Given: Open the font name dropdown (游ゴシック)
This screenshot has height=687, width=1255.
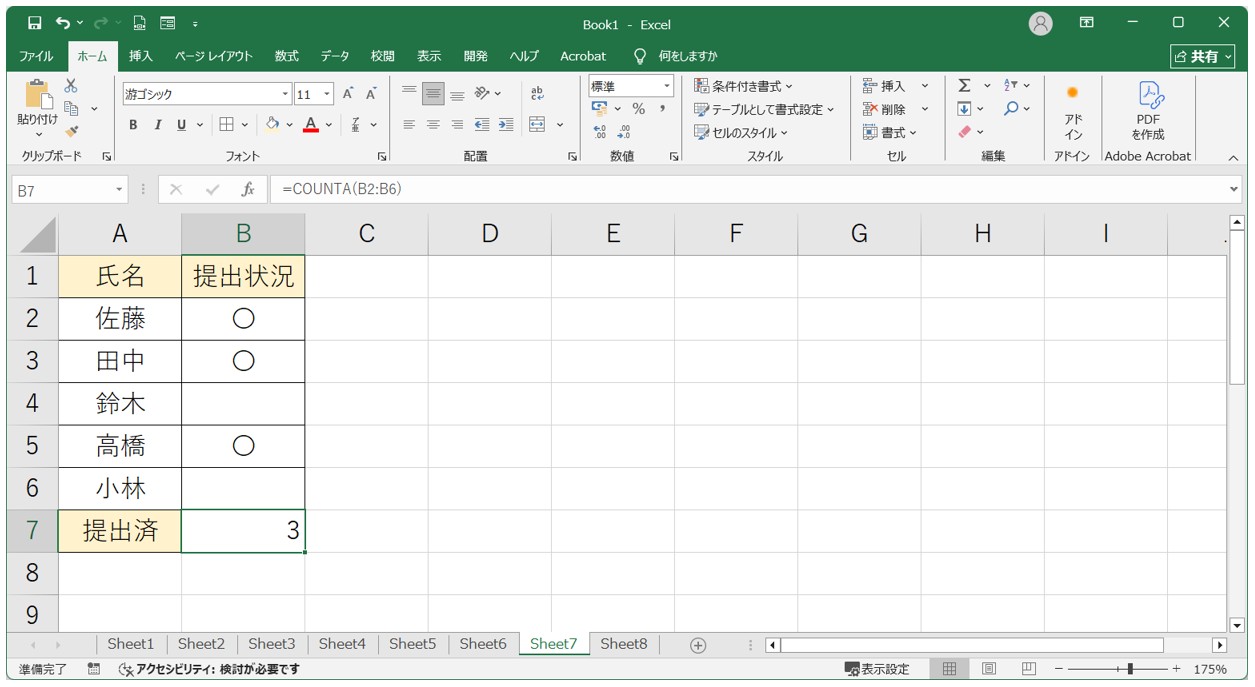Looking at the screenshot, I should [285, 95].
